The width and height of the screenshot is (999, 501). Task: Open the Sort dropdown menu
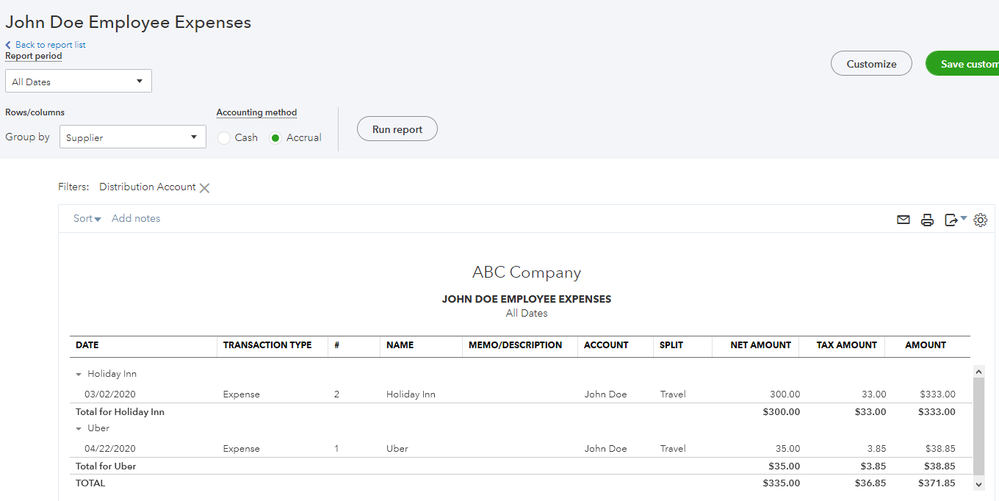click(87, 219)
